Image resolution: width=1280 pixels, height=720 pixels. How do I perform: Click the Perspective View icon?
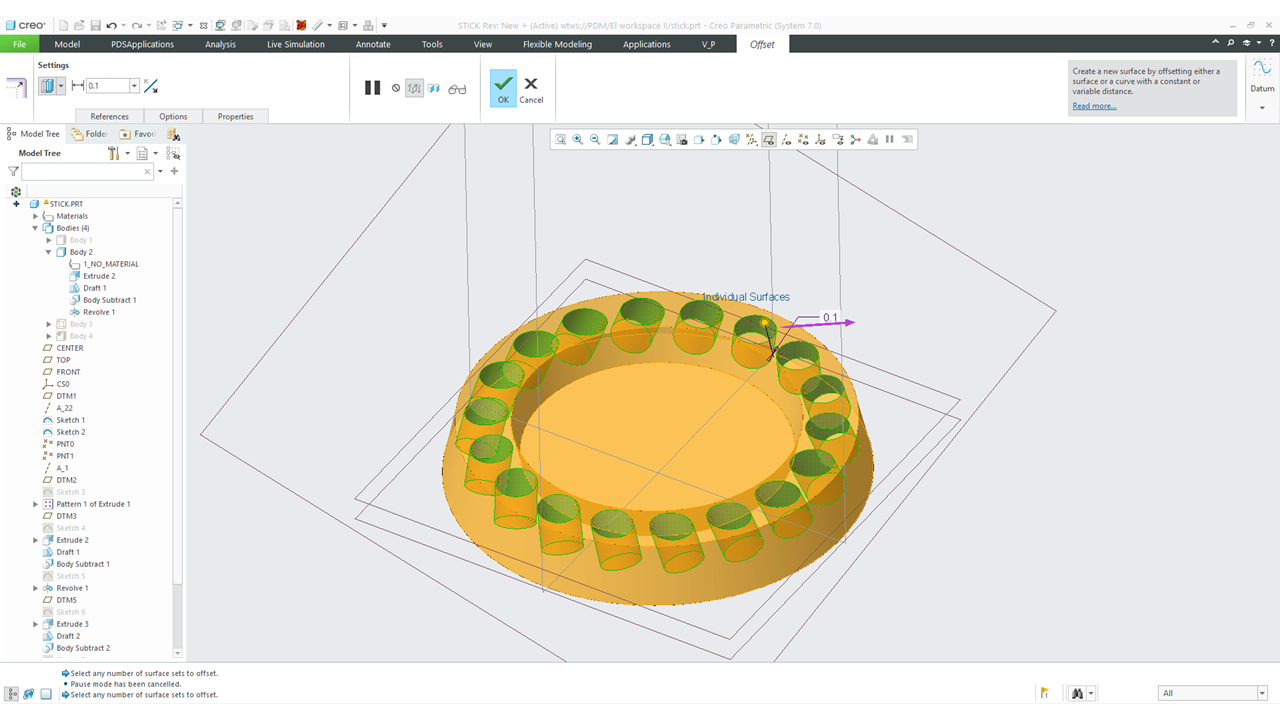[733, 140]
